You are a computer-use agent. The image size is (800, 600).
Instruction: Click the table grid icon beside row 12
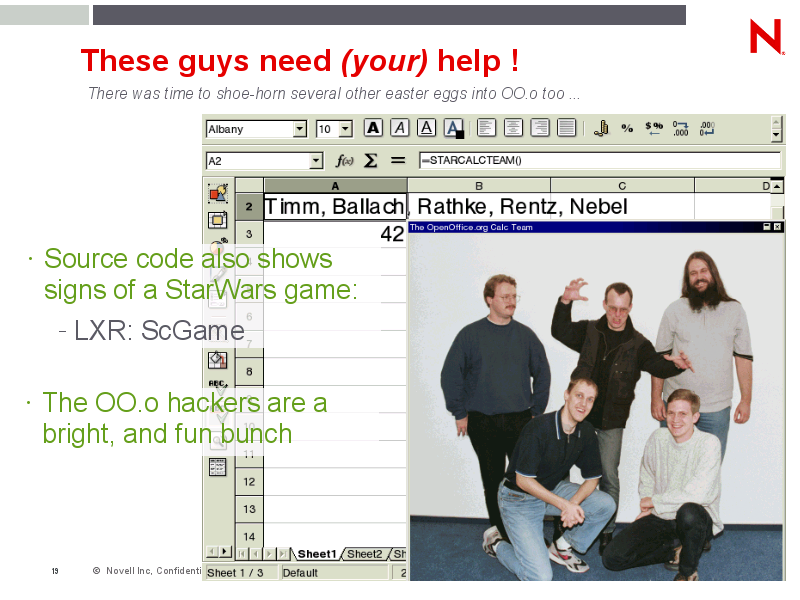tap(218, 467)
